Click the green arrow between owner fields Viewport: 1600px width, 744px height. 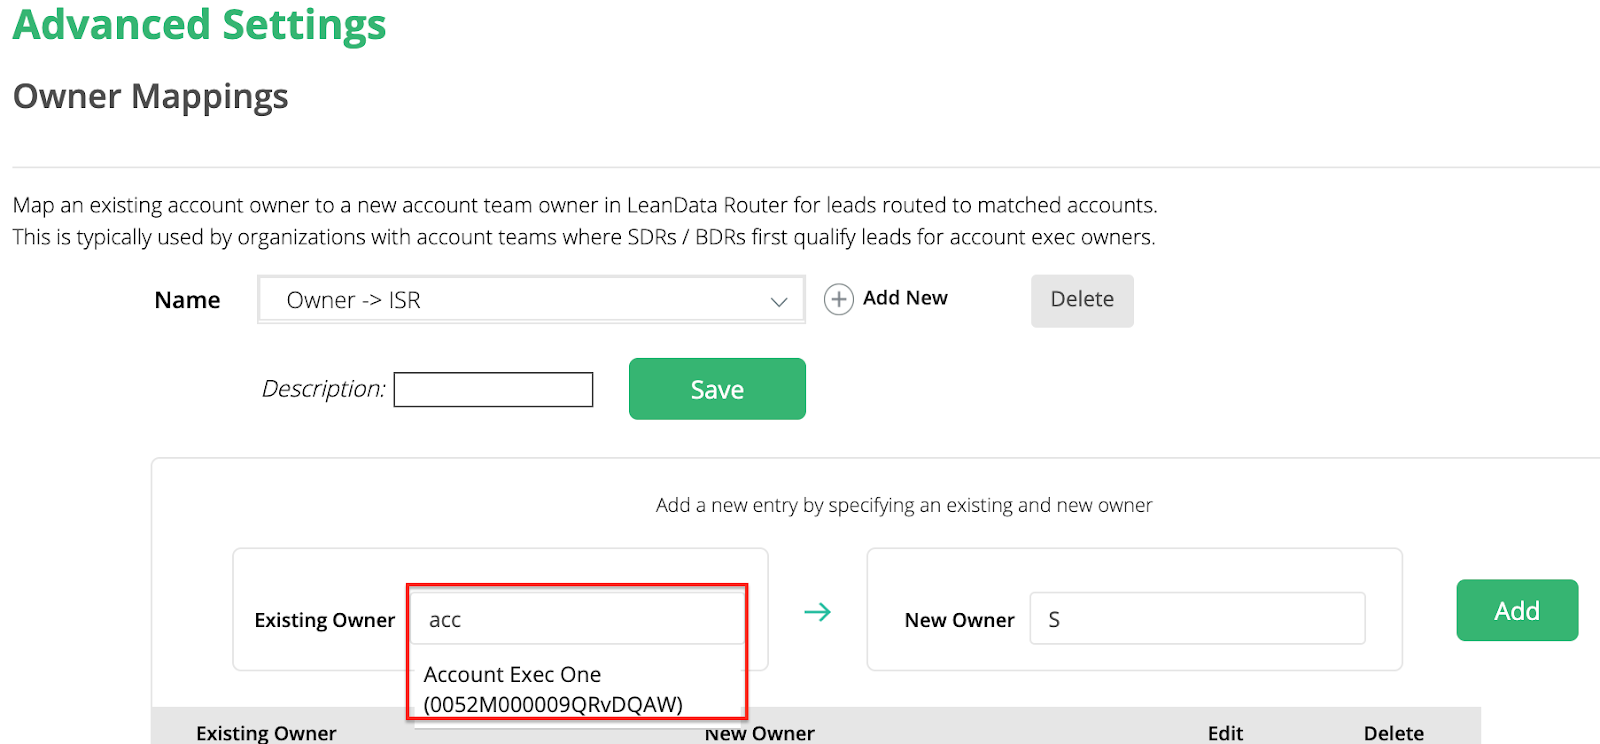point(818,611)
